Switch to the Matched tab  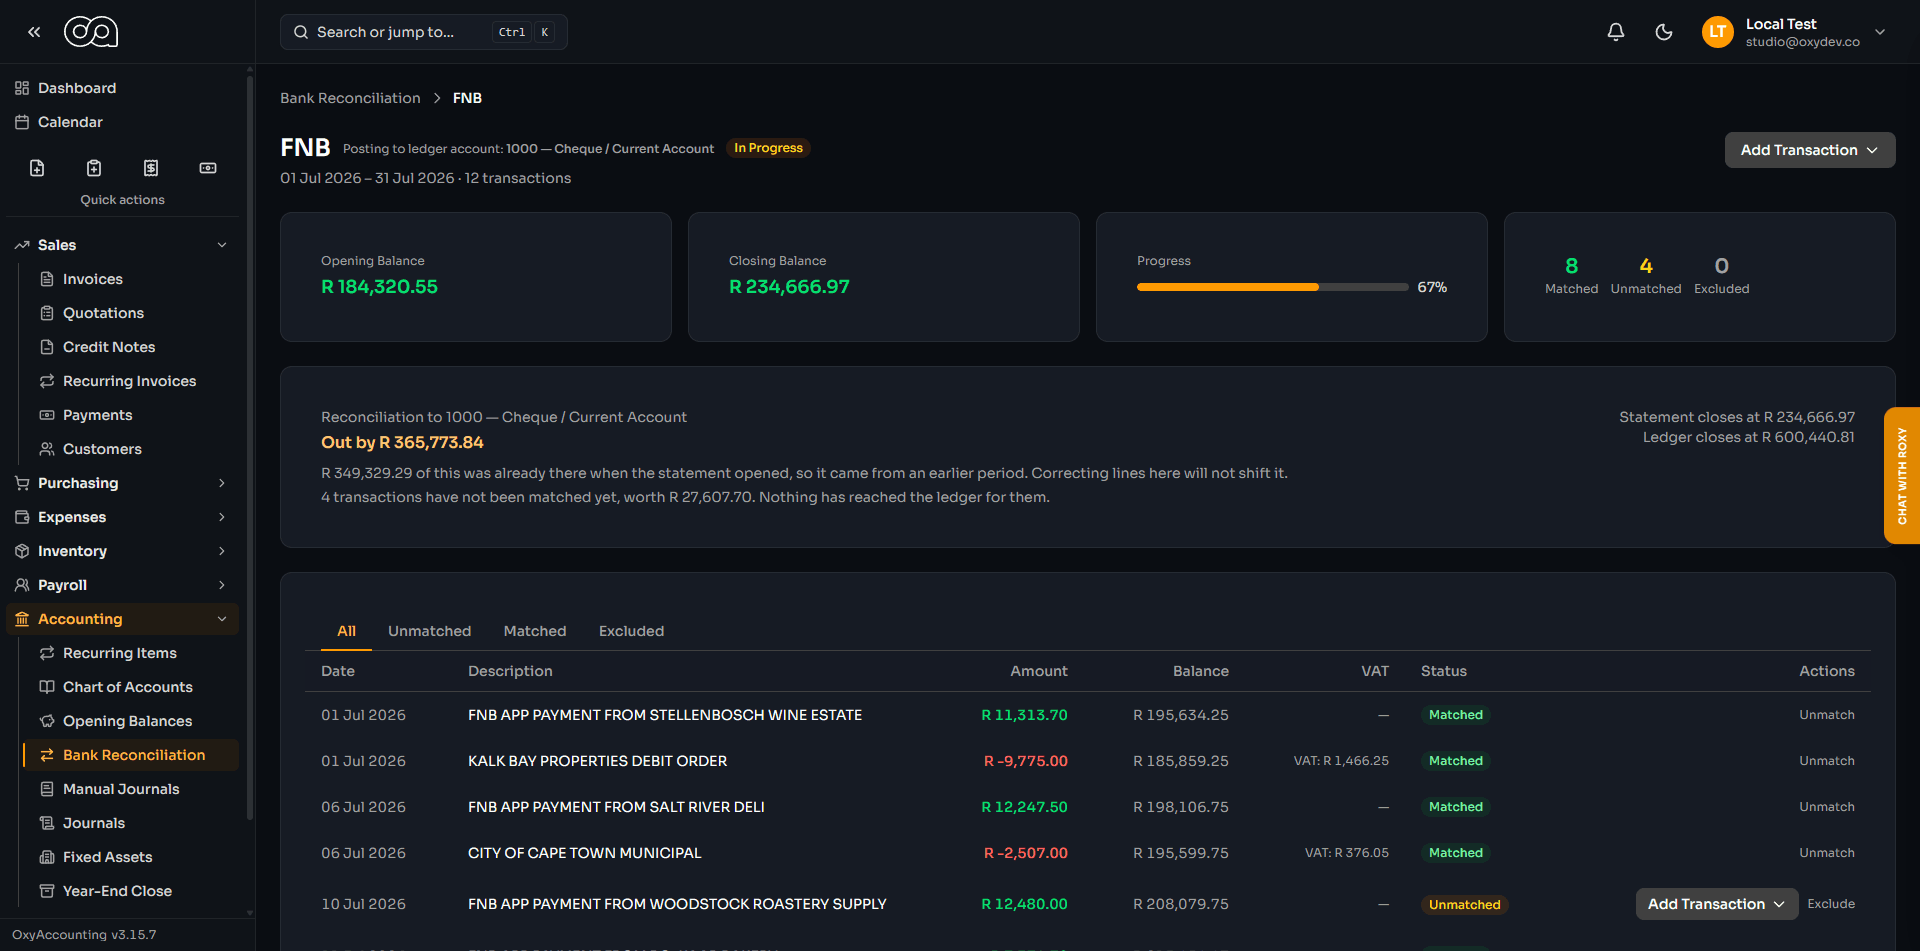pos(535,631)
